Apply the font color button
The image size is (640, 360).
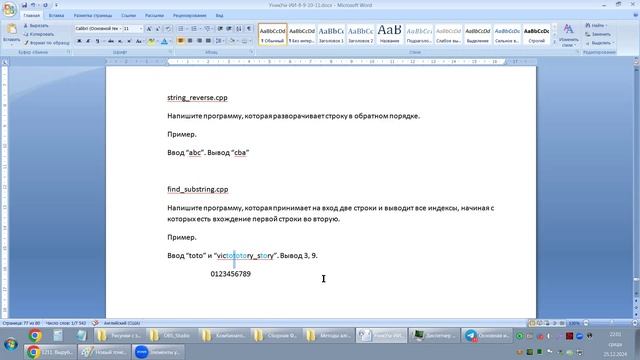[164, 41]
